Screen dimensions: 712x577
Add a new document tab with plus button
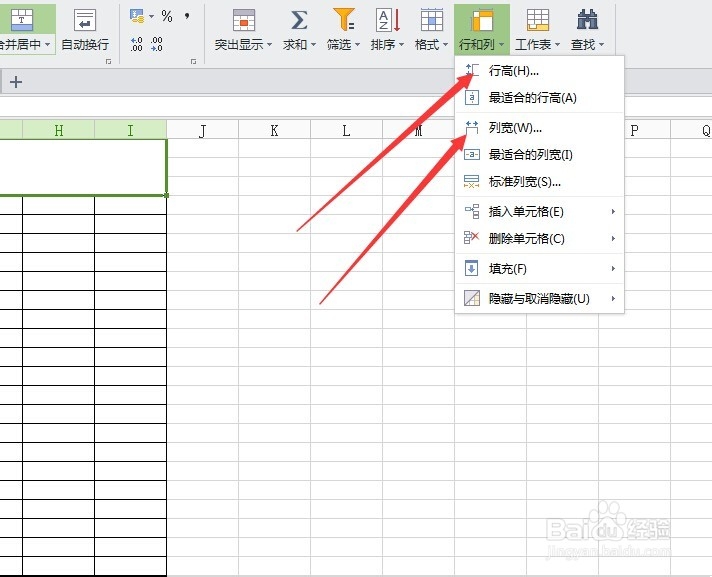(16, 82)
